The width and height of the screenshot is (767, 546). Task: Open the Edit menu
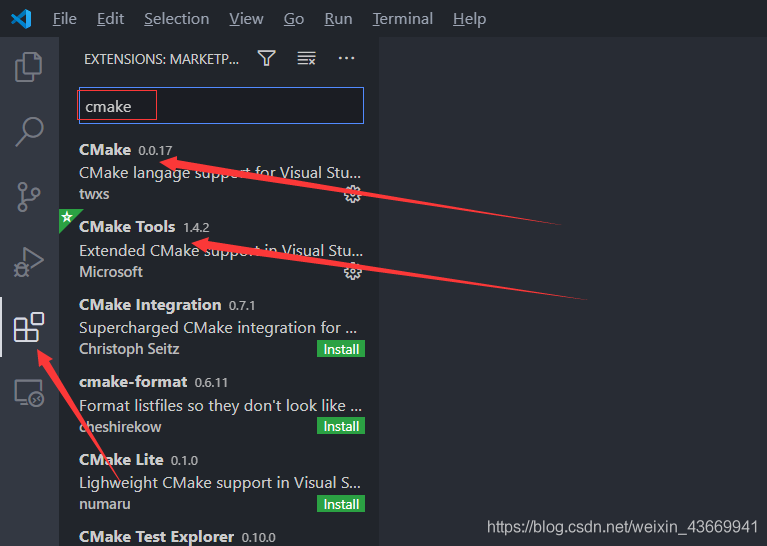click(111, 19)
